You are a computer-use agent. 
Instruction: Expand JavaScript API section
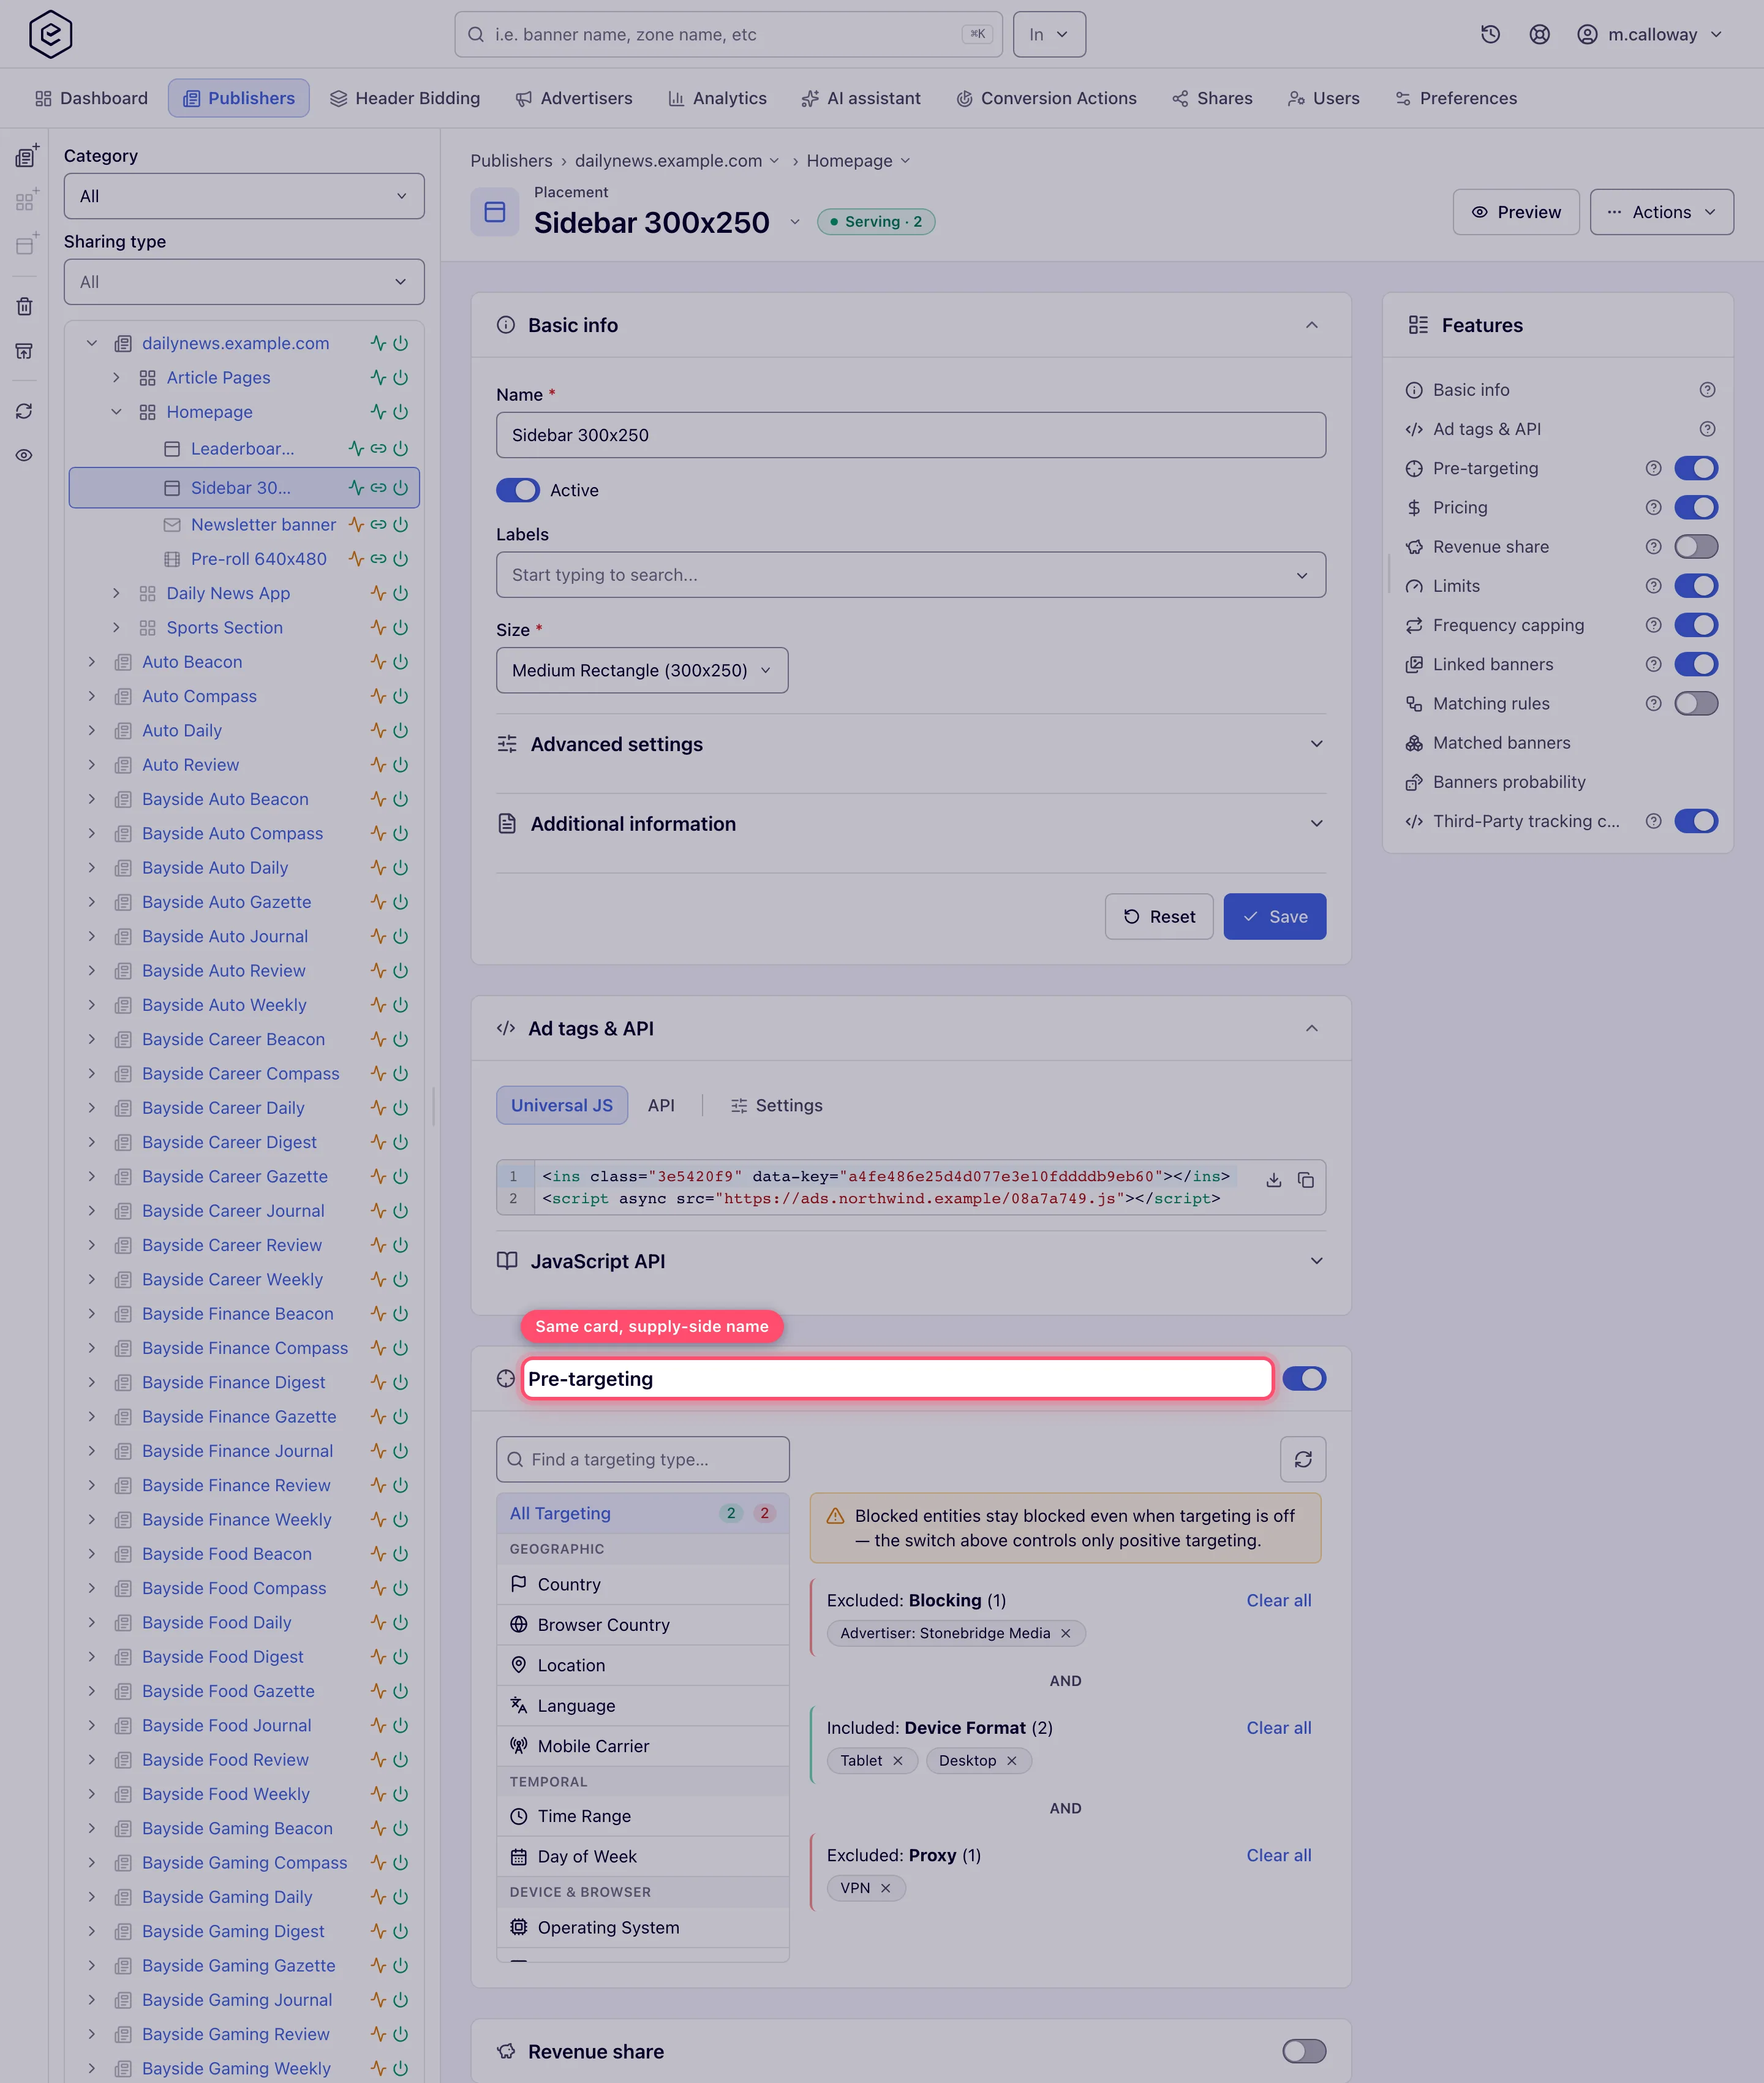(911, 1261)
